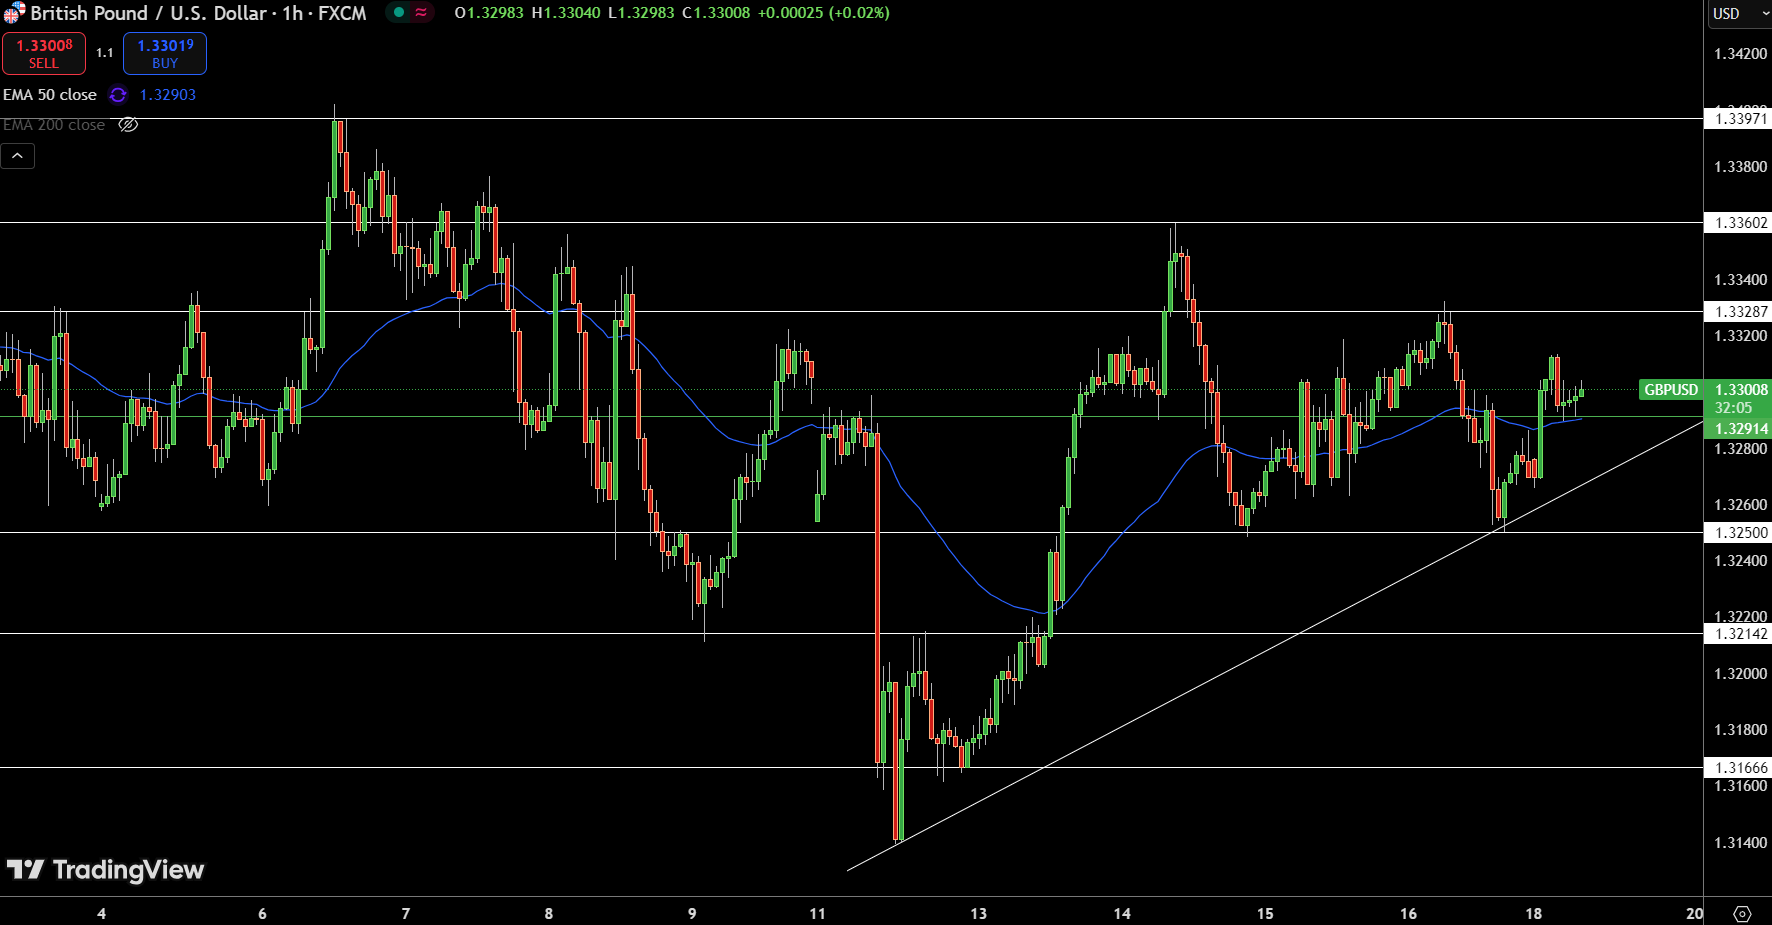Click the 1.32600 price scale tick
This screenshot has height=925, width=1772.
[x=1741, y=505]
